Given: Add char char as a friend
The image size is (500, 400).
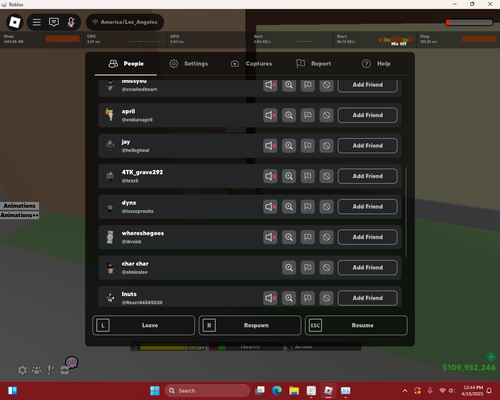Looking at the screenshot, I should click(x=368, y=268).
